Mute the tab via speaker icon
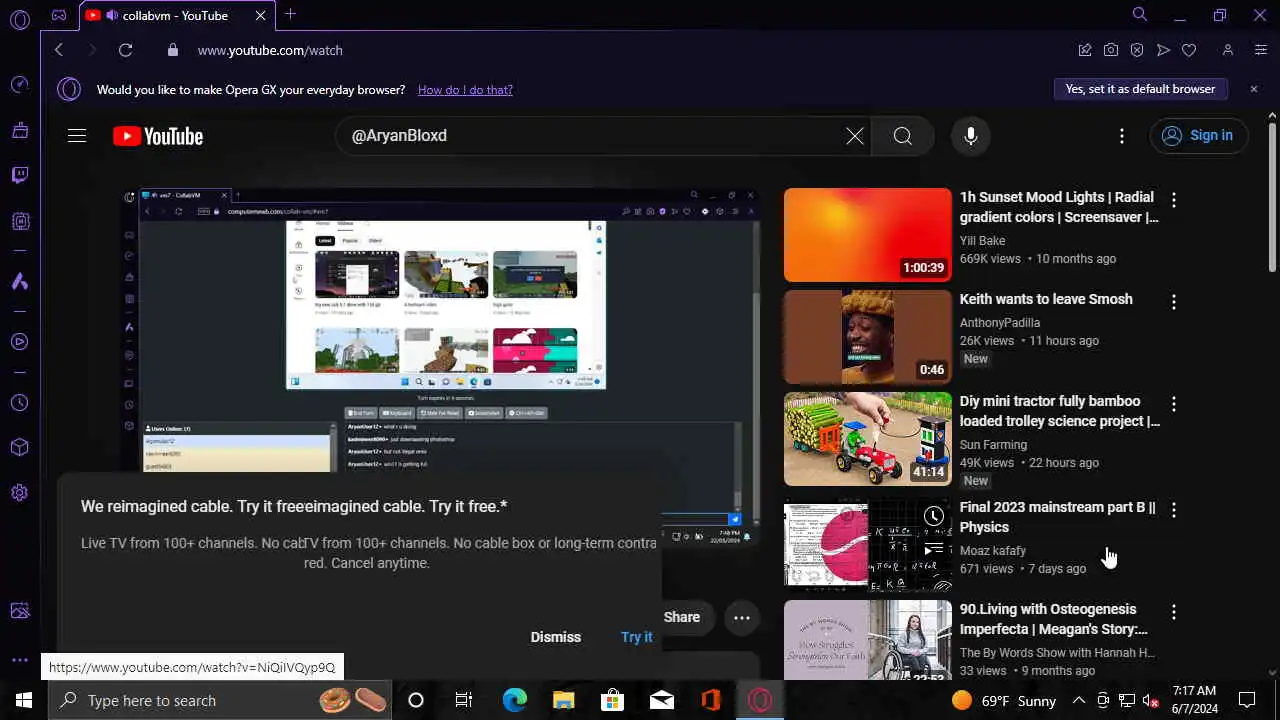 click(x=111, y=15)
